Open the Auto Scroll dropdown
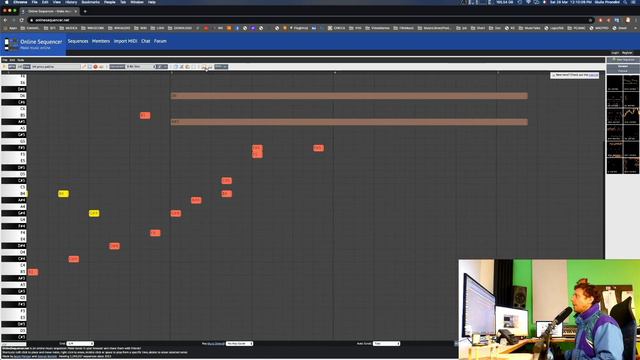The width and height of the screenshot is (640, 360). (x=387, y=344)
